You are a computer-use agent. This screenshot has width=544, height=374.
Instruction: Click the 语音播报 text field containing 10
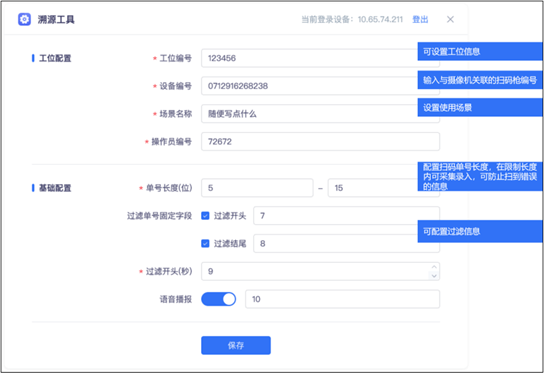(342, 299)
